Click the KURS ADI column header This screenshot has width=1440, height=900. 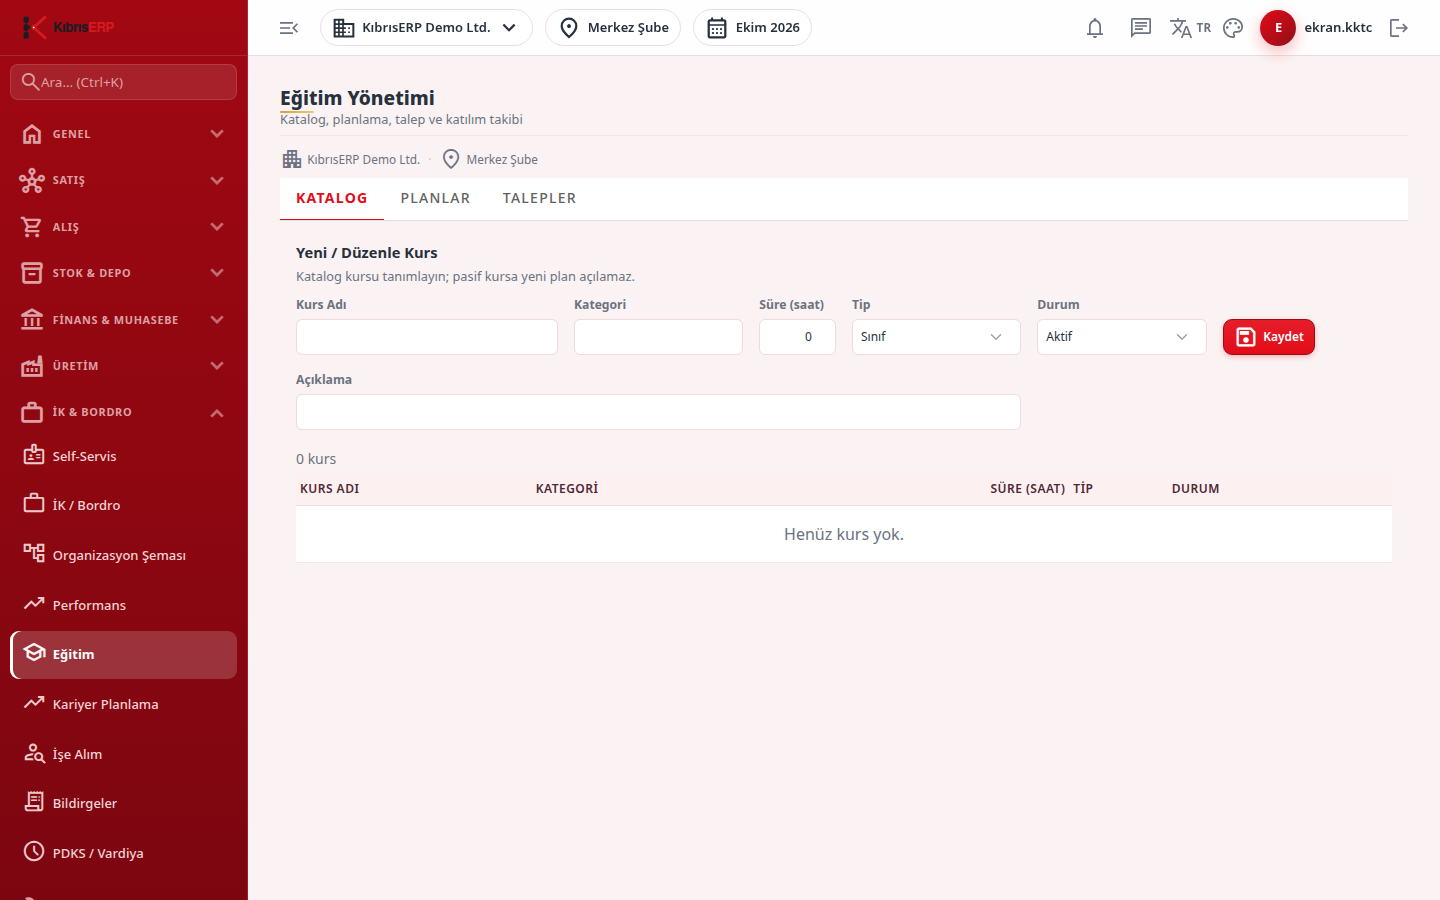tap(330, 489)
